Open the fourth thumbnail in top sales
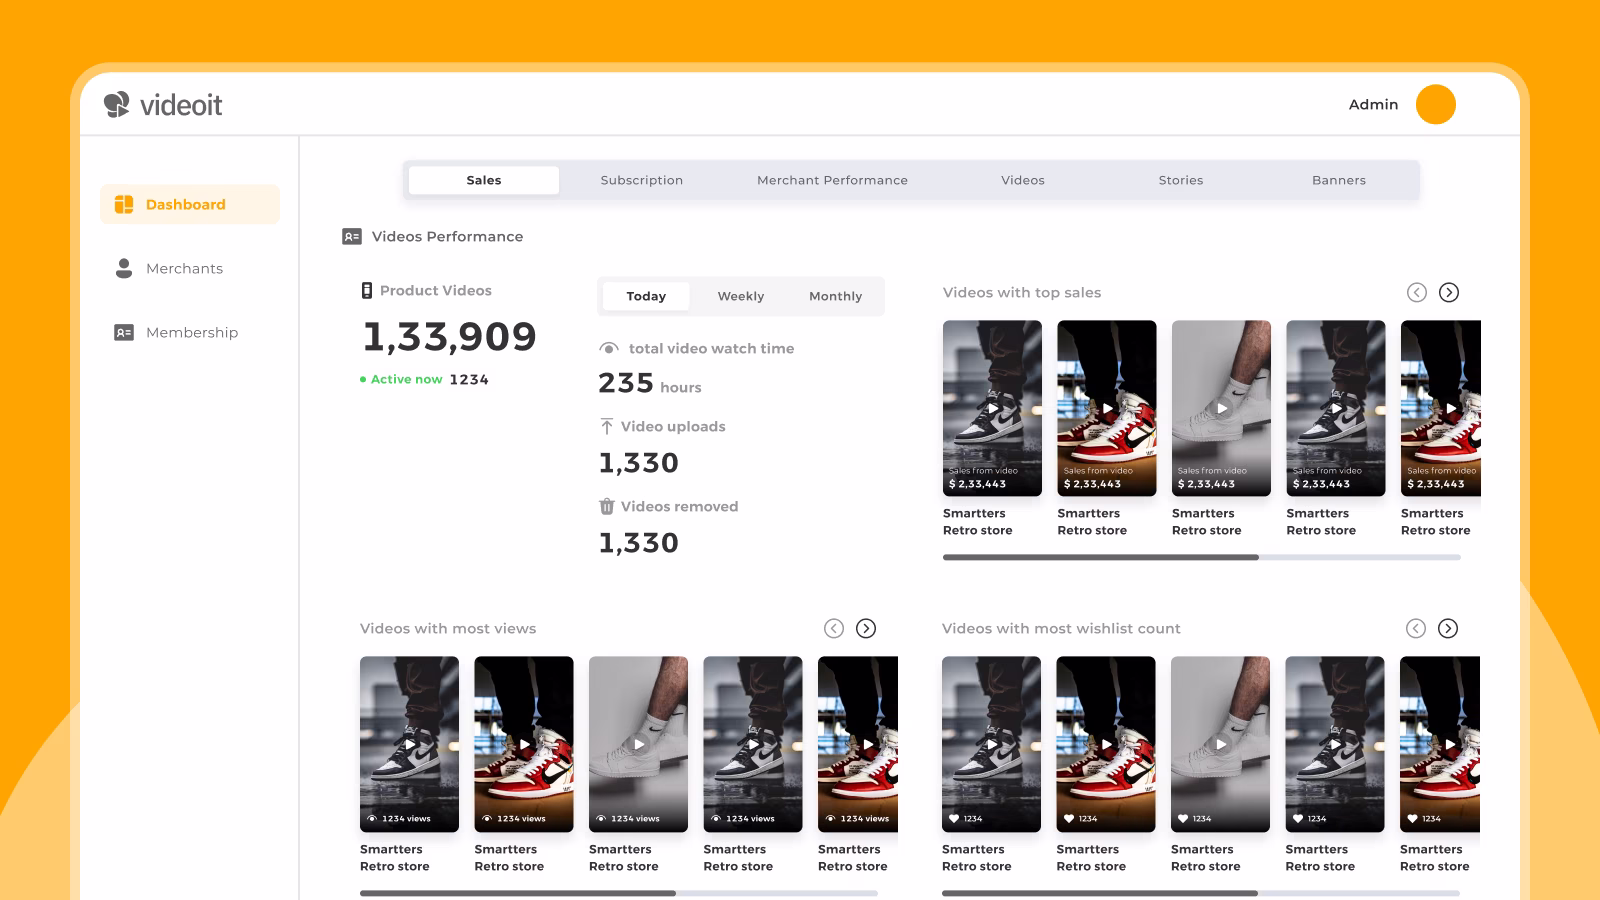The width and height of the screenshot is (1600, 900). pyautogui.click(x=1336, y=408)
